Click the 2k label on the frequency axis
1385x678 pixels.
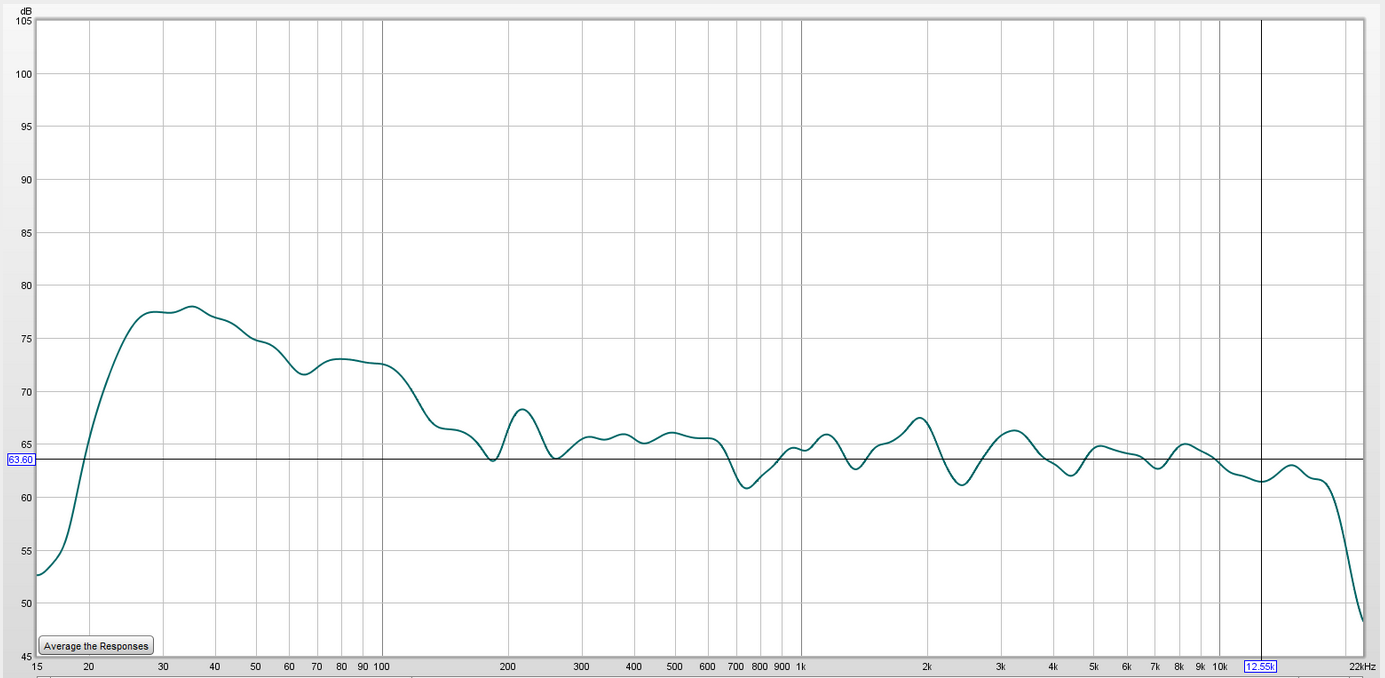927,666
